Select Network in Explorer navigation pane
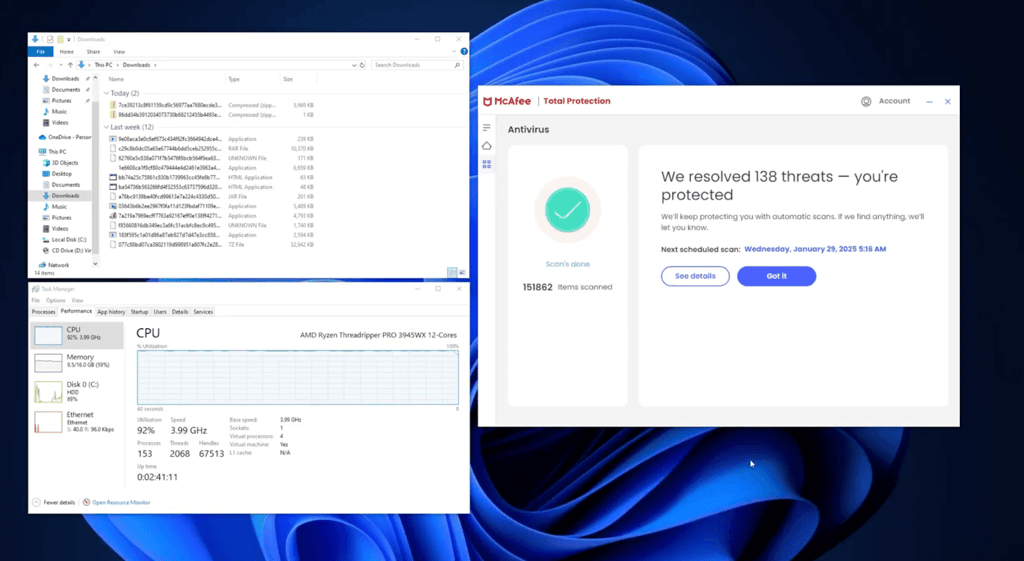This screenshot has height=561, width=1024. point(54,265)
